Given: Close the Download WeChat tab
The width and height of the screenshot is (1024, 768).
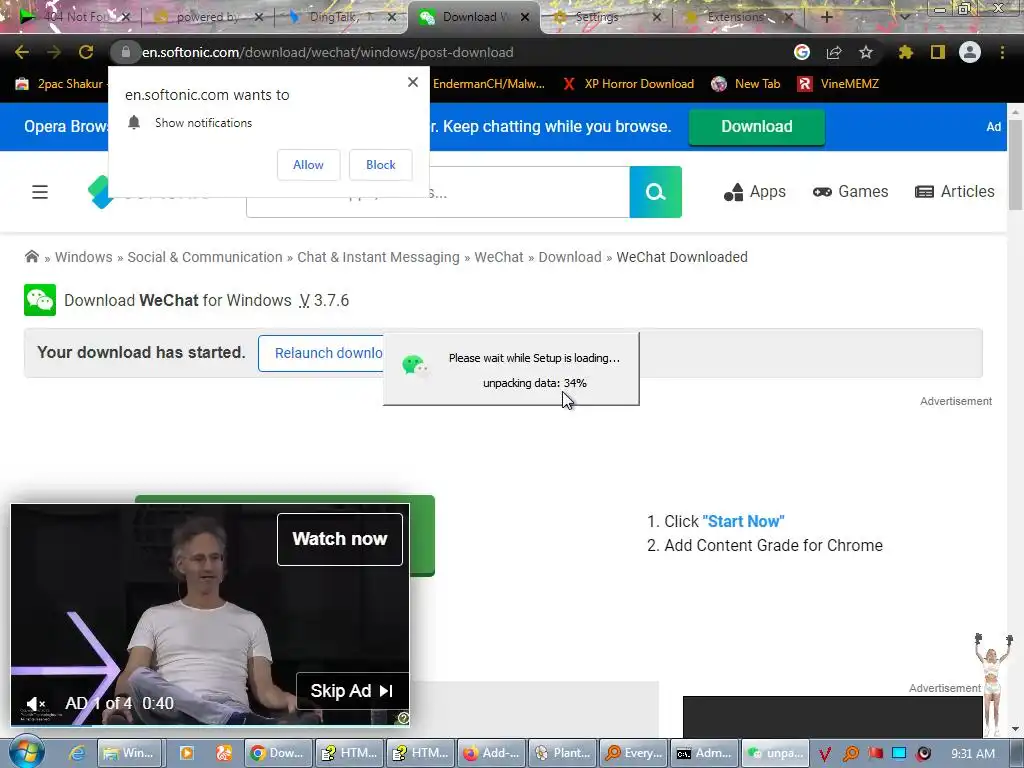Looking at the screenshot, I should pyautogui.click(x=525, y=17).
